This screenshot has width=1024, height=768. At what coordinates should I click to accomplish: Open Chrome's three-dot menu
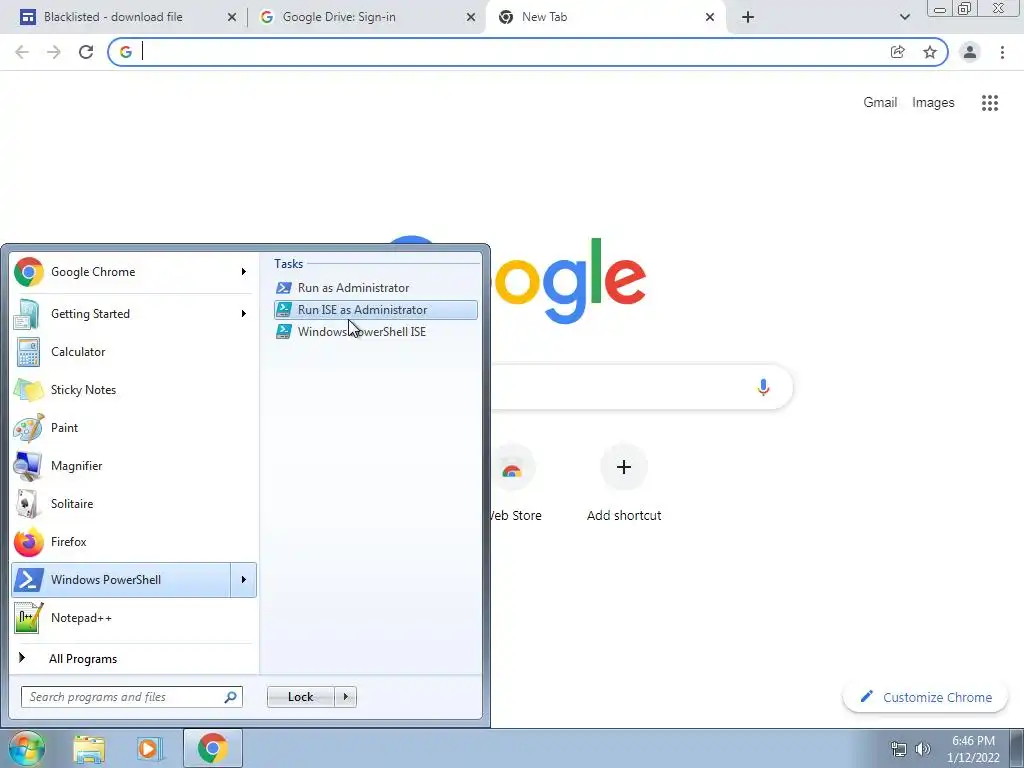click(1002, 52)
